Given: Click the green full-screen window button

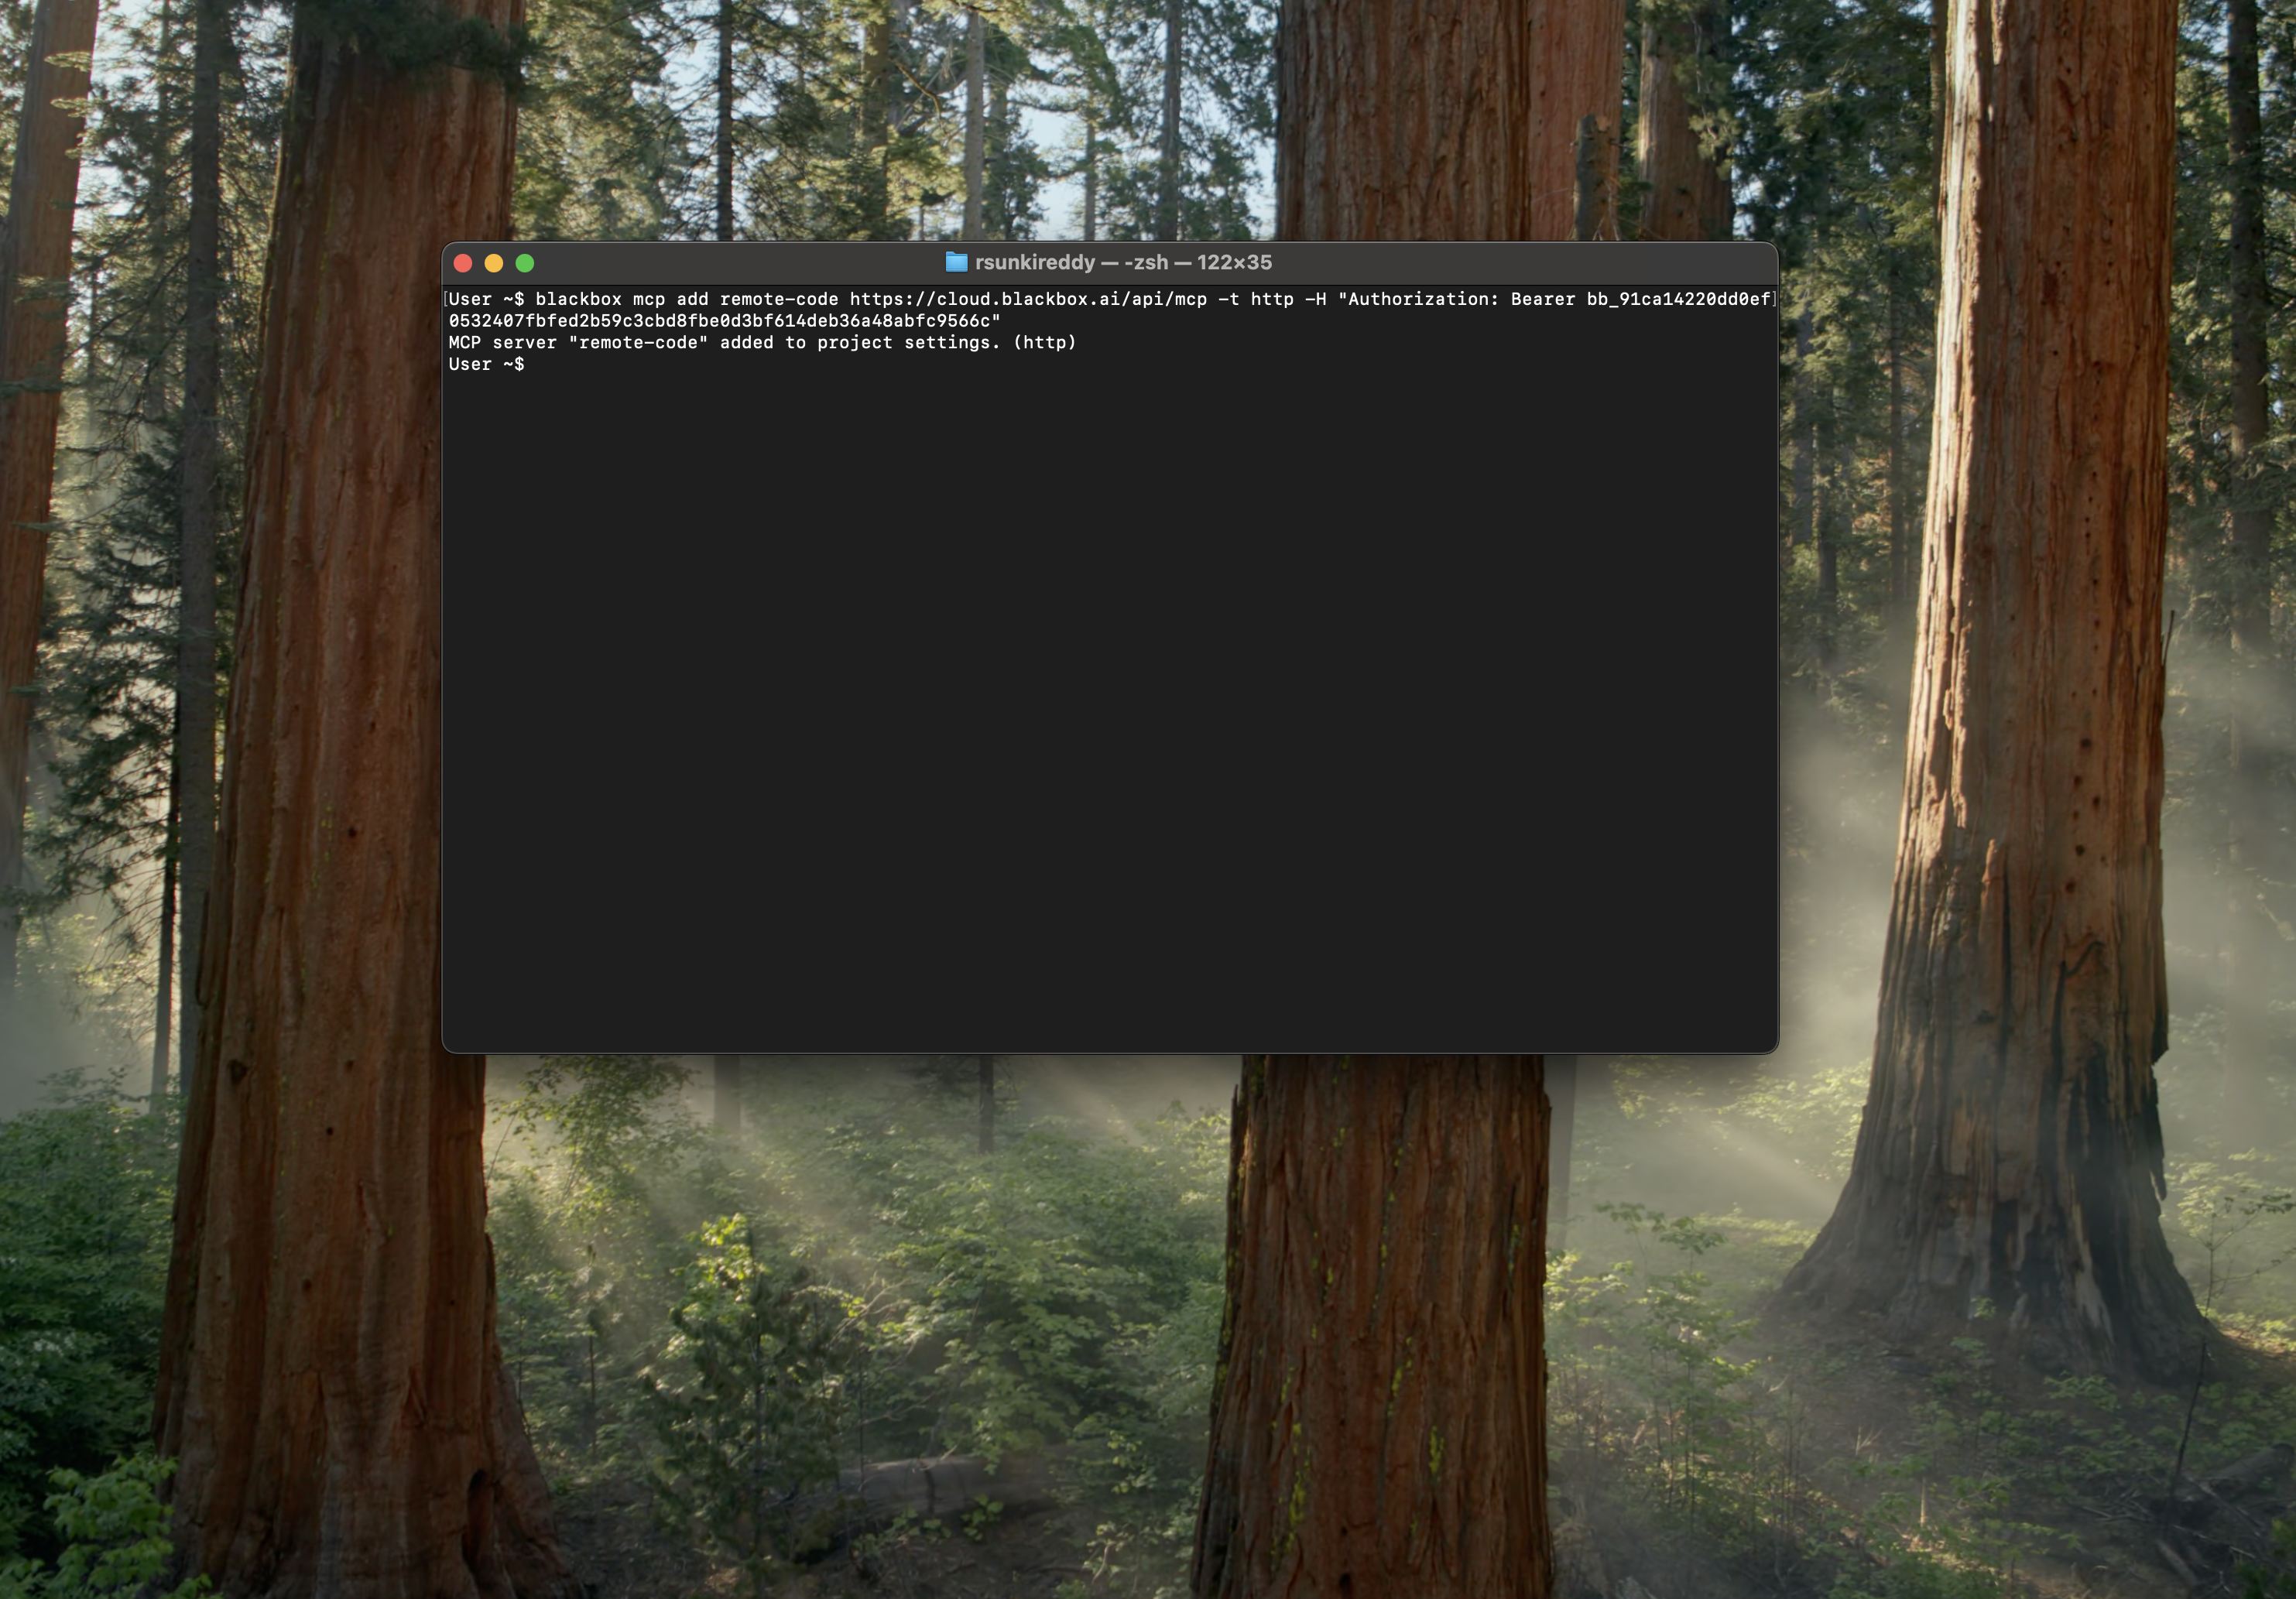Looking at the screenshot, I should tap(525, 263).
